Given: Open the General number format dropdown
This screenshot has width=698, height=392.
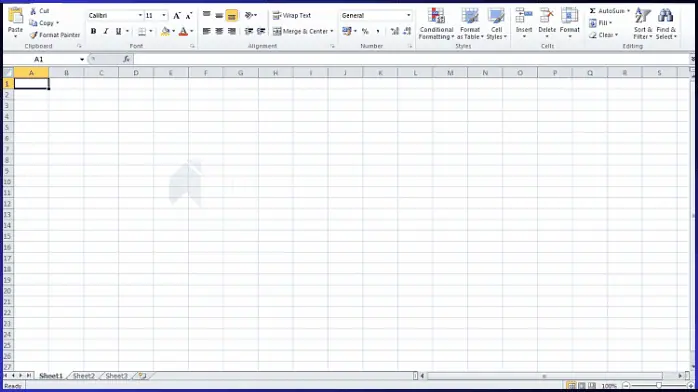Looking at the screenshot, I should click(x=408, y=16).
